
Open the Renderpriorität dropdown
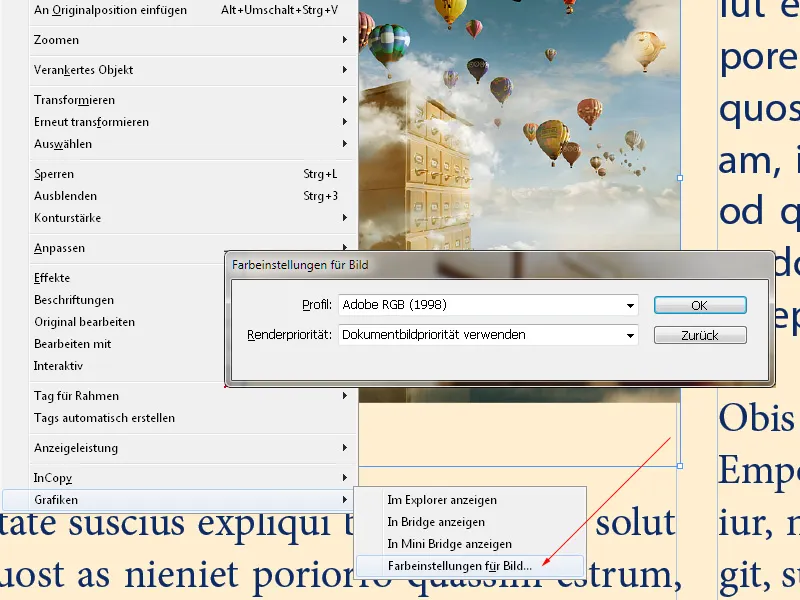[x=488, y=335]
